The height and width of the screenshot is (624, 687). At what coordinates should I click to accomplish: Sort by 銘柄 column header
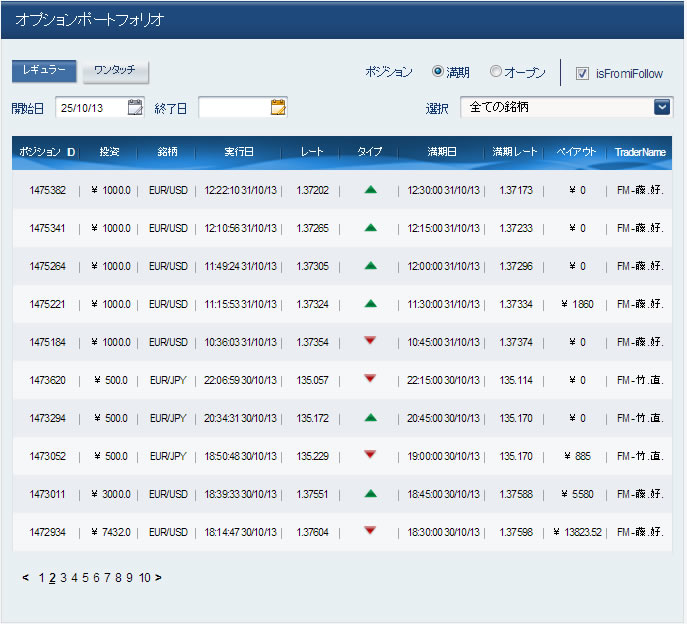click(167, 152)
